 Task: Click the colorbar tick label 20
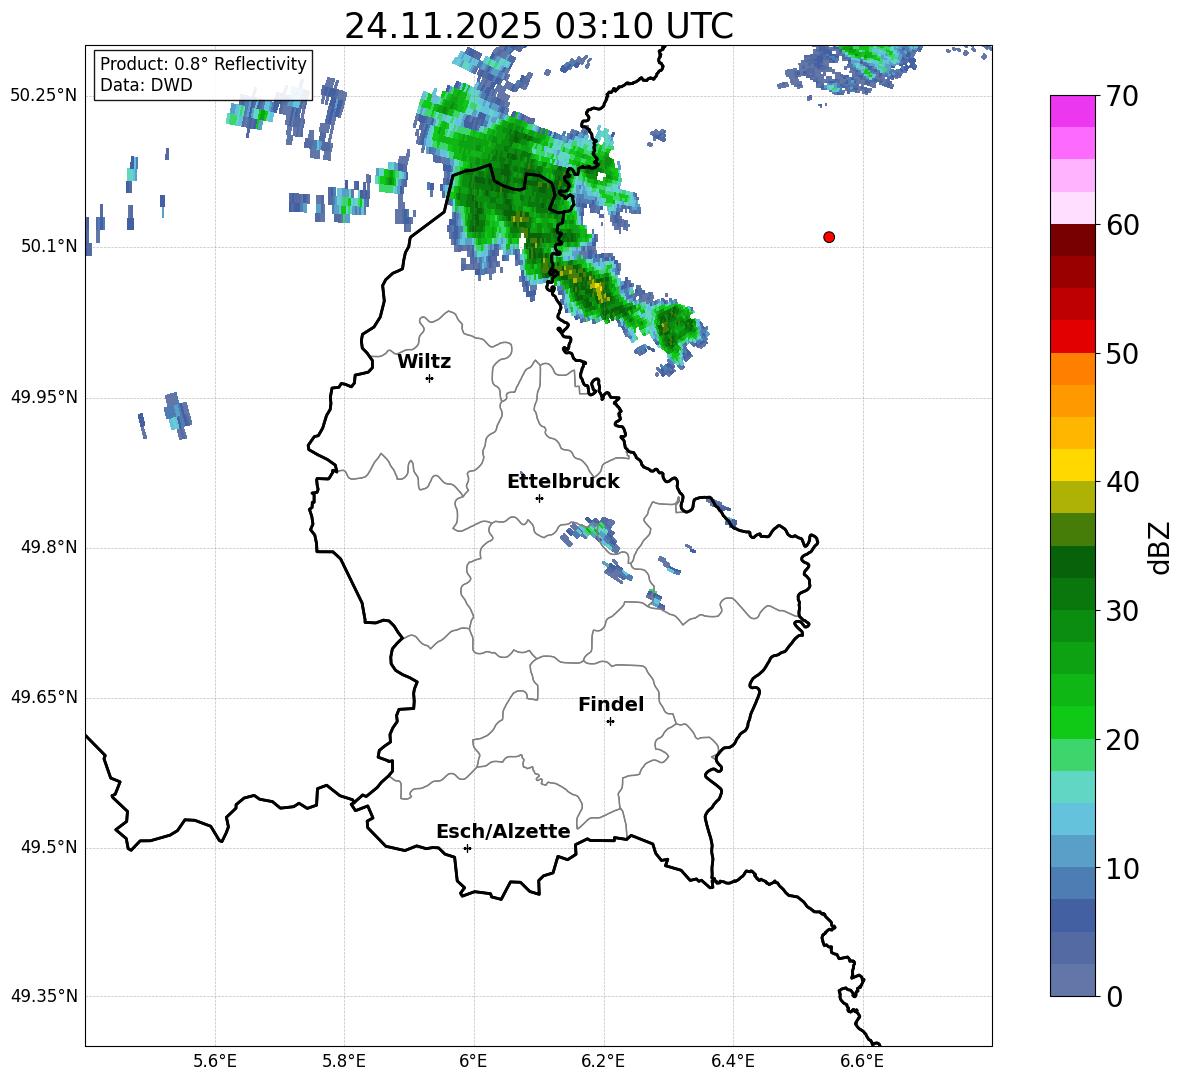[x=1122, y=740]
